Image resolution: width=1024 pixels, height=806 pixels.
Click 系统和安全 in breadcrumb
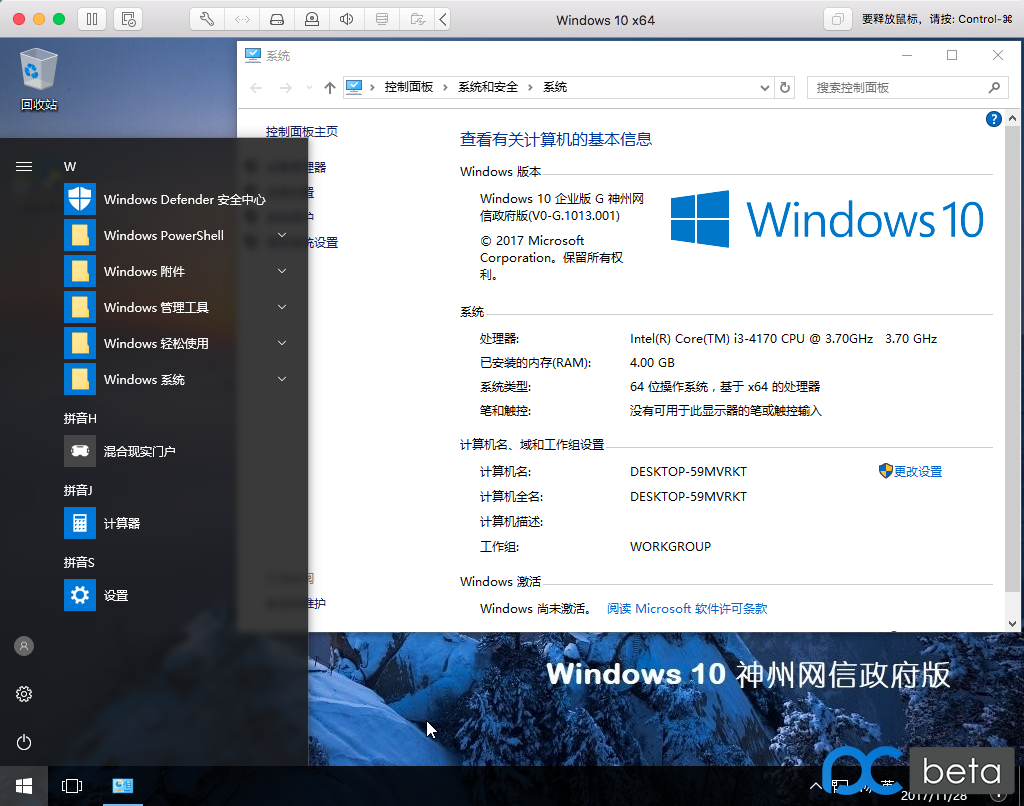coord(488,87)
